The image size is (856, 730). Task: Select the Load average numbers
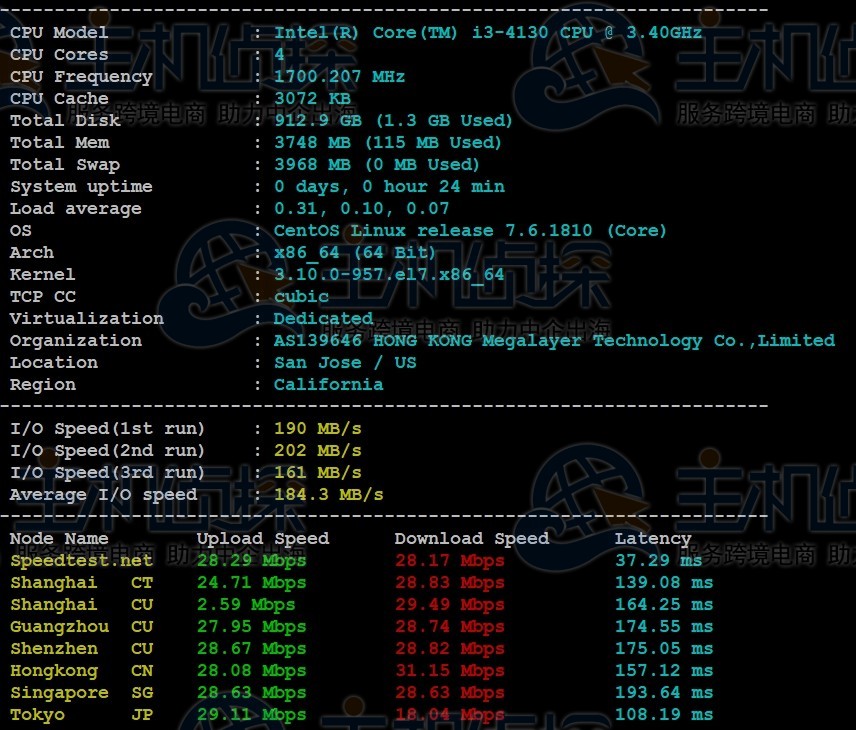361,209
